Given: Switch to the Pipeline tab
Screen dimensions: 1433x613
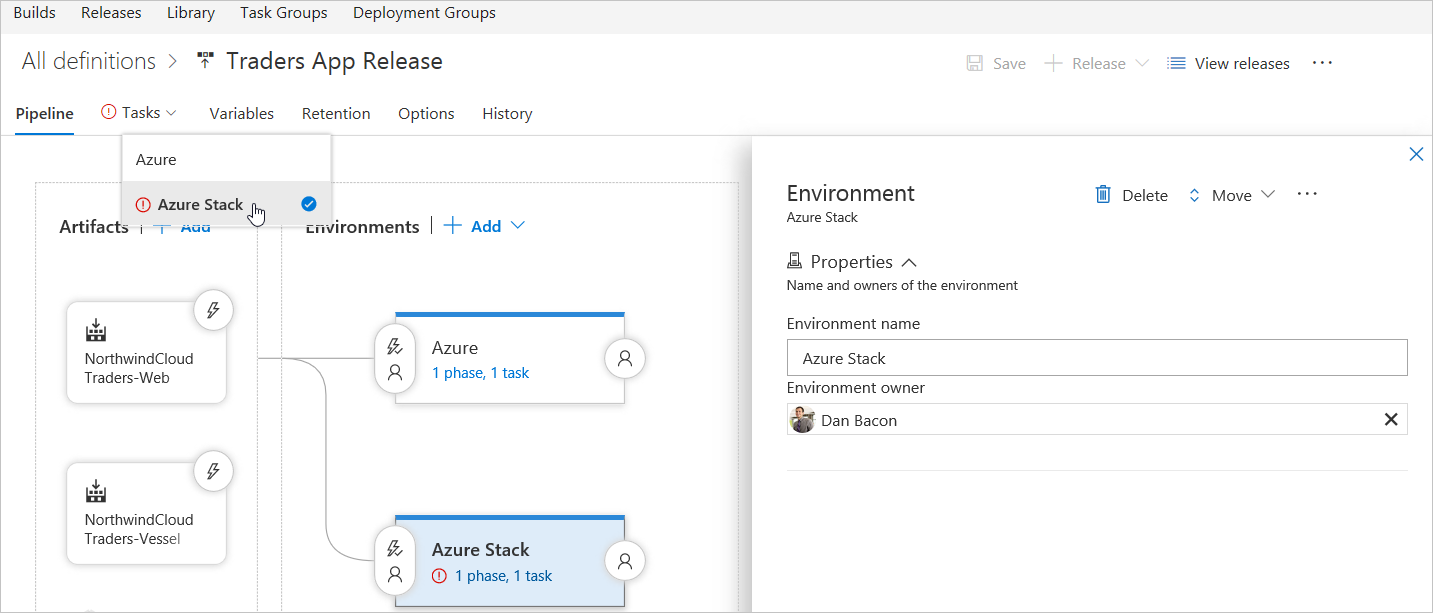Looking at the screenshot, I should click(x=45, y=113).
